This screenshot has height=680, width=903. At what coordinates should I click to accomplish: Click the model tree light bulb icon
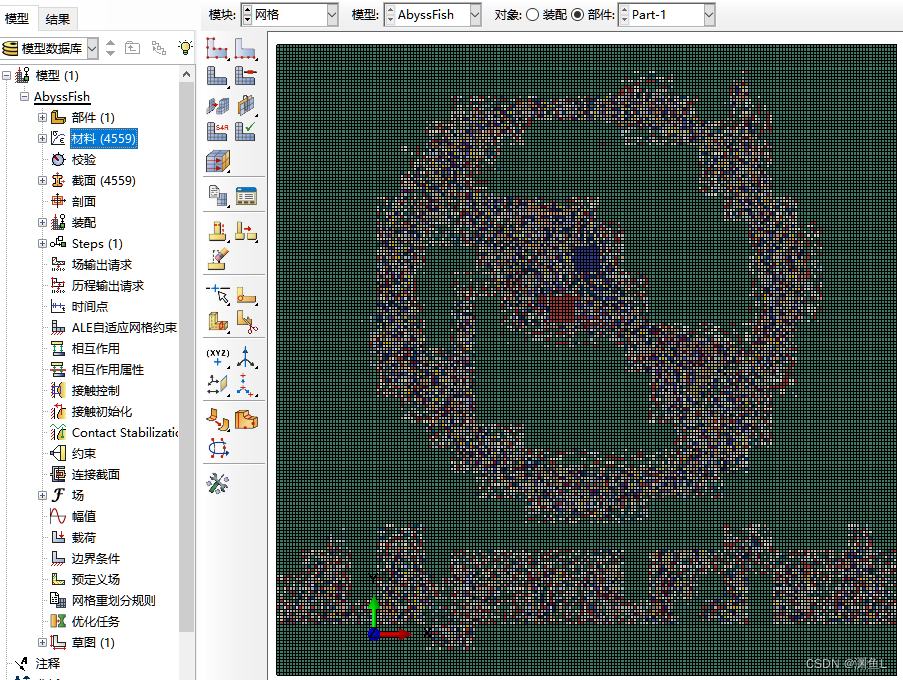tap(185, 48)
